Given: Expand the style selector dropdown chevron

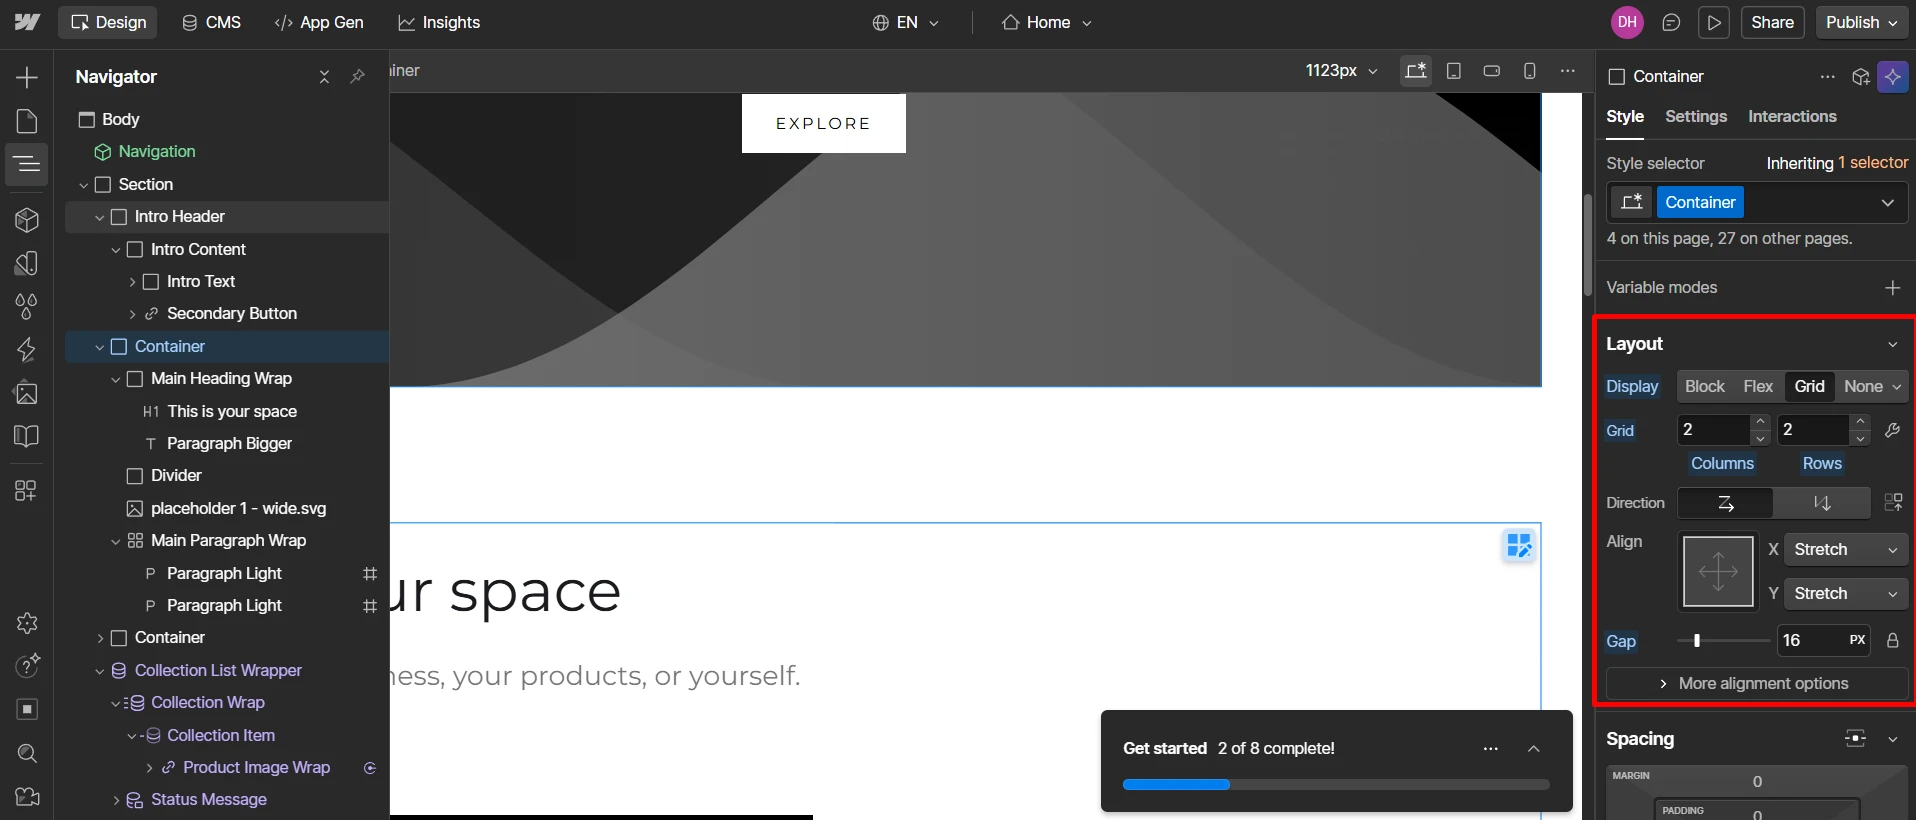Looking at the screenshot, I should (1887, 203).
